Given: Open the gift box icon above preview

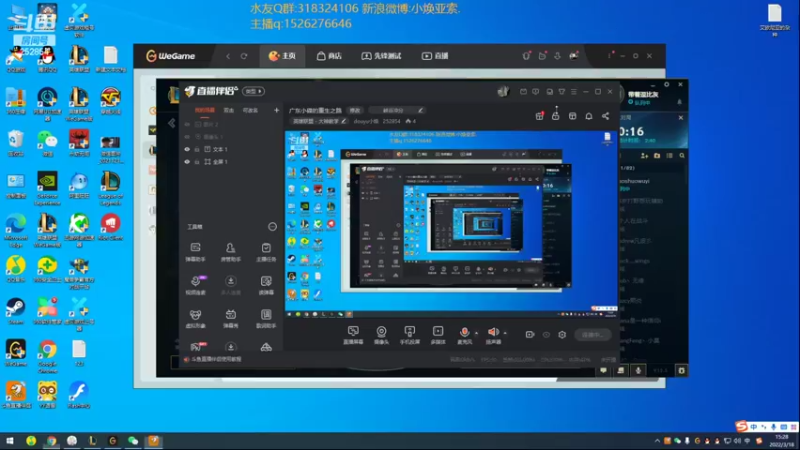Looking at the screenshot, I should tap(539, 116).
